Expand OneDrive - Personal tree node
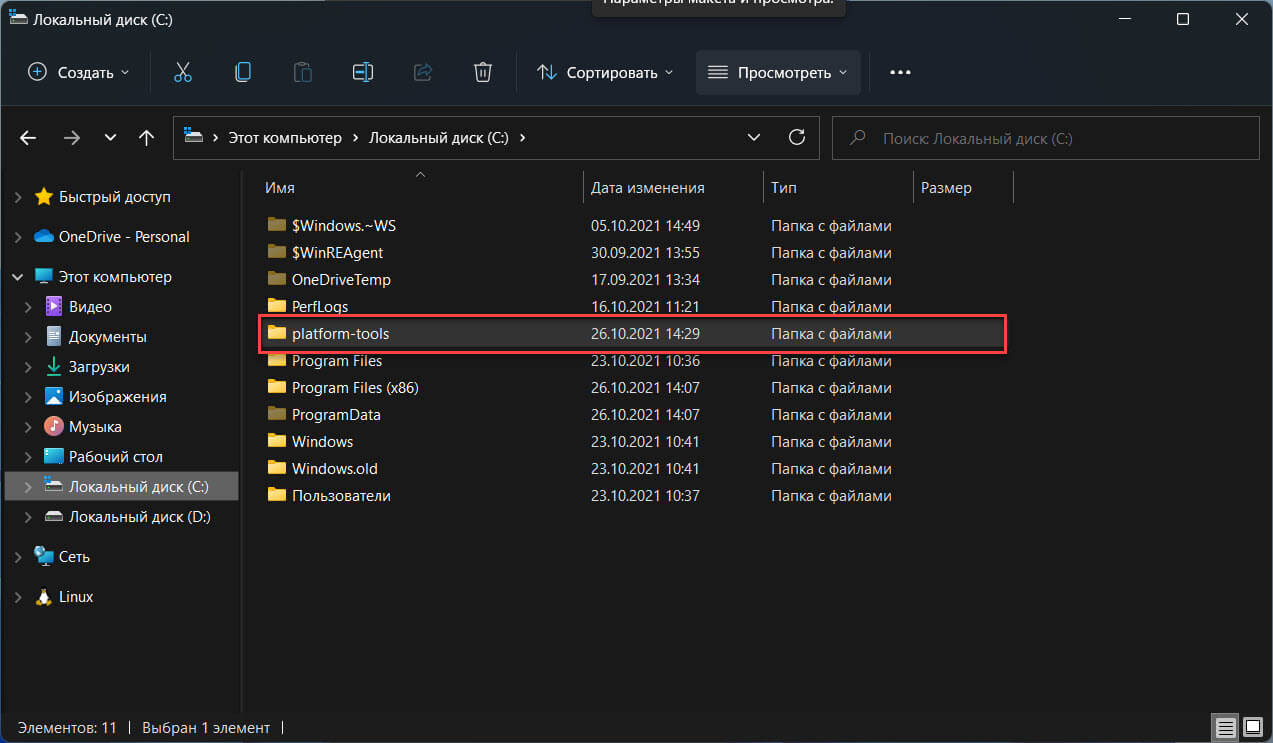The image size is (1273, 743). tap(18, 237)
